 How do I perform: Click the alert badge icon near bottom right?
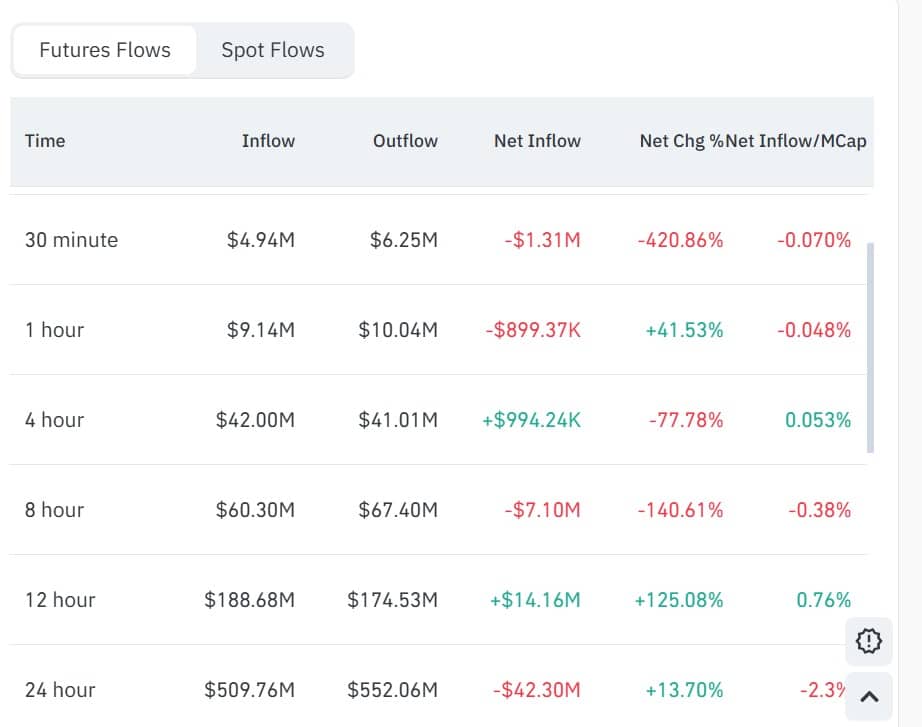pyautogui.click(x=868, y=641)
